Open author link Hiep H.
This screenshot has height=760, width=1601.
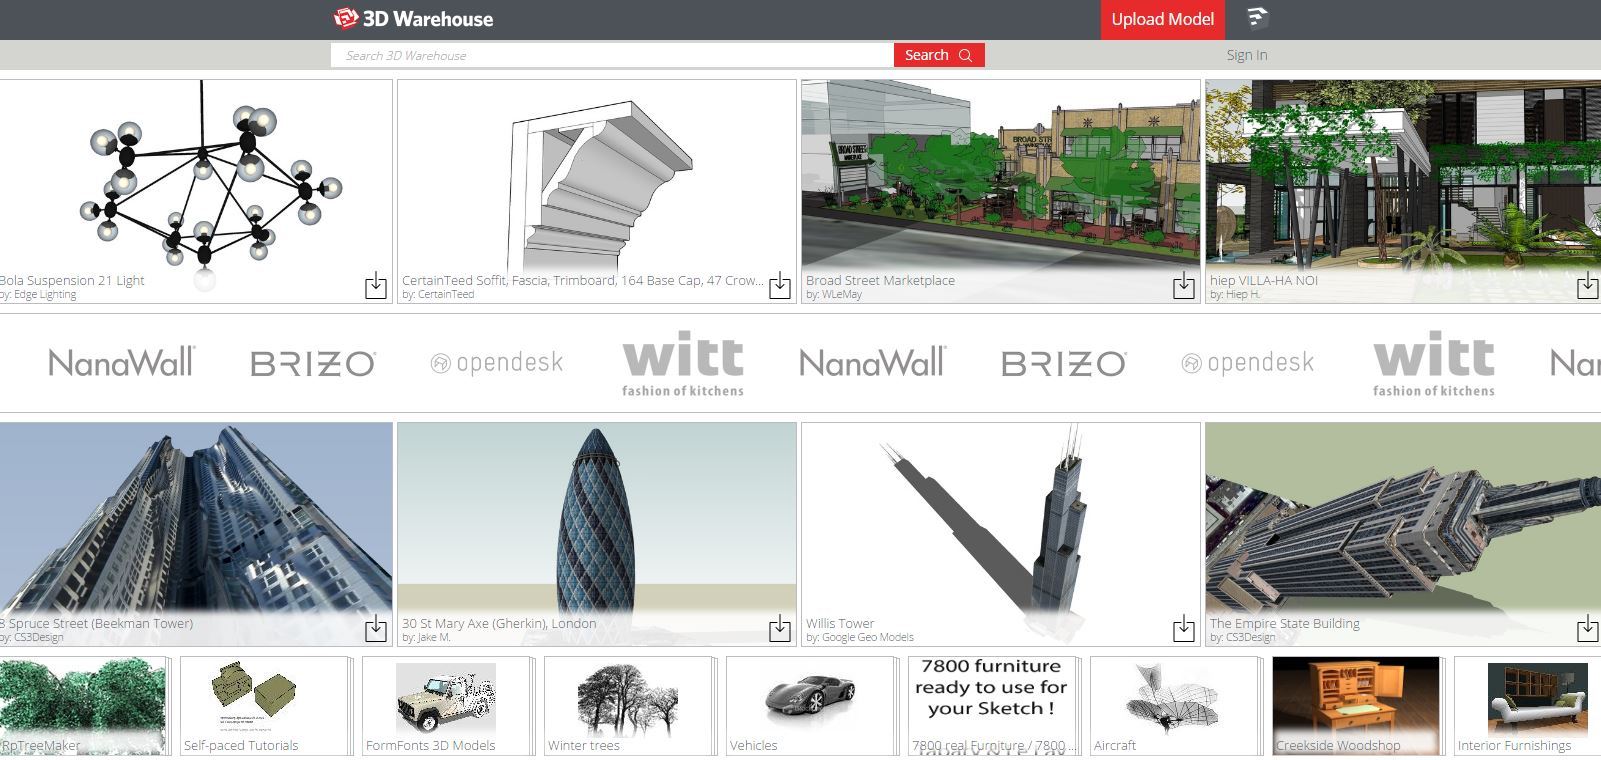tap(1242, 295)
